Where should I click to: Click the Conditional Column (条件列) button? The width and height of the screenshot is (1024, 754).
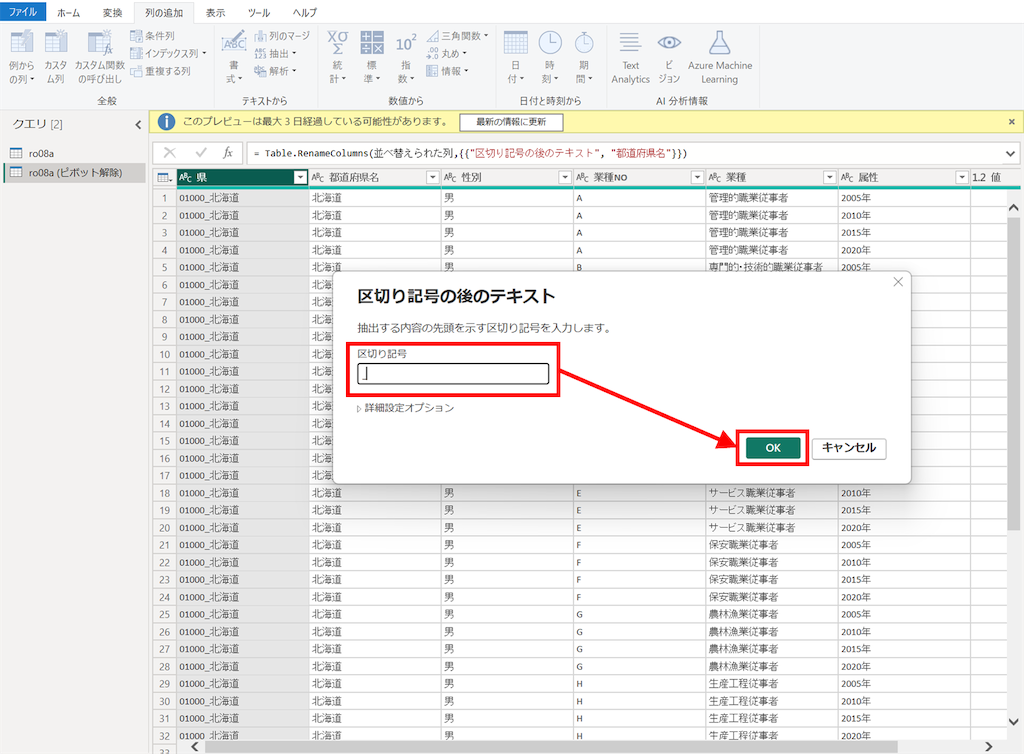(x=152, y=36)
